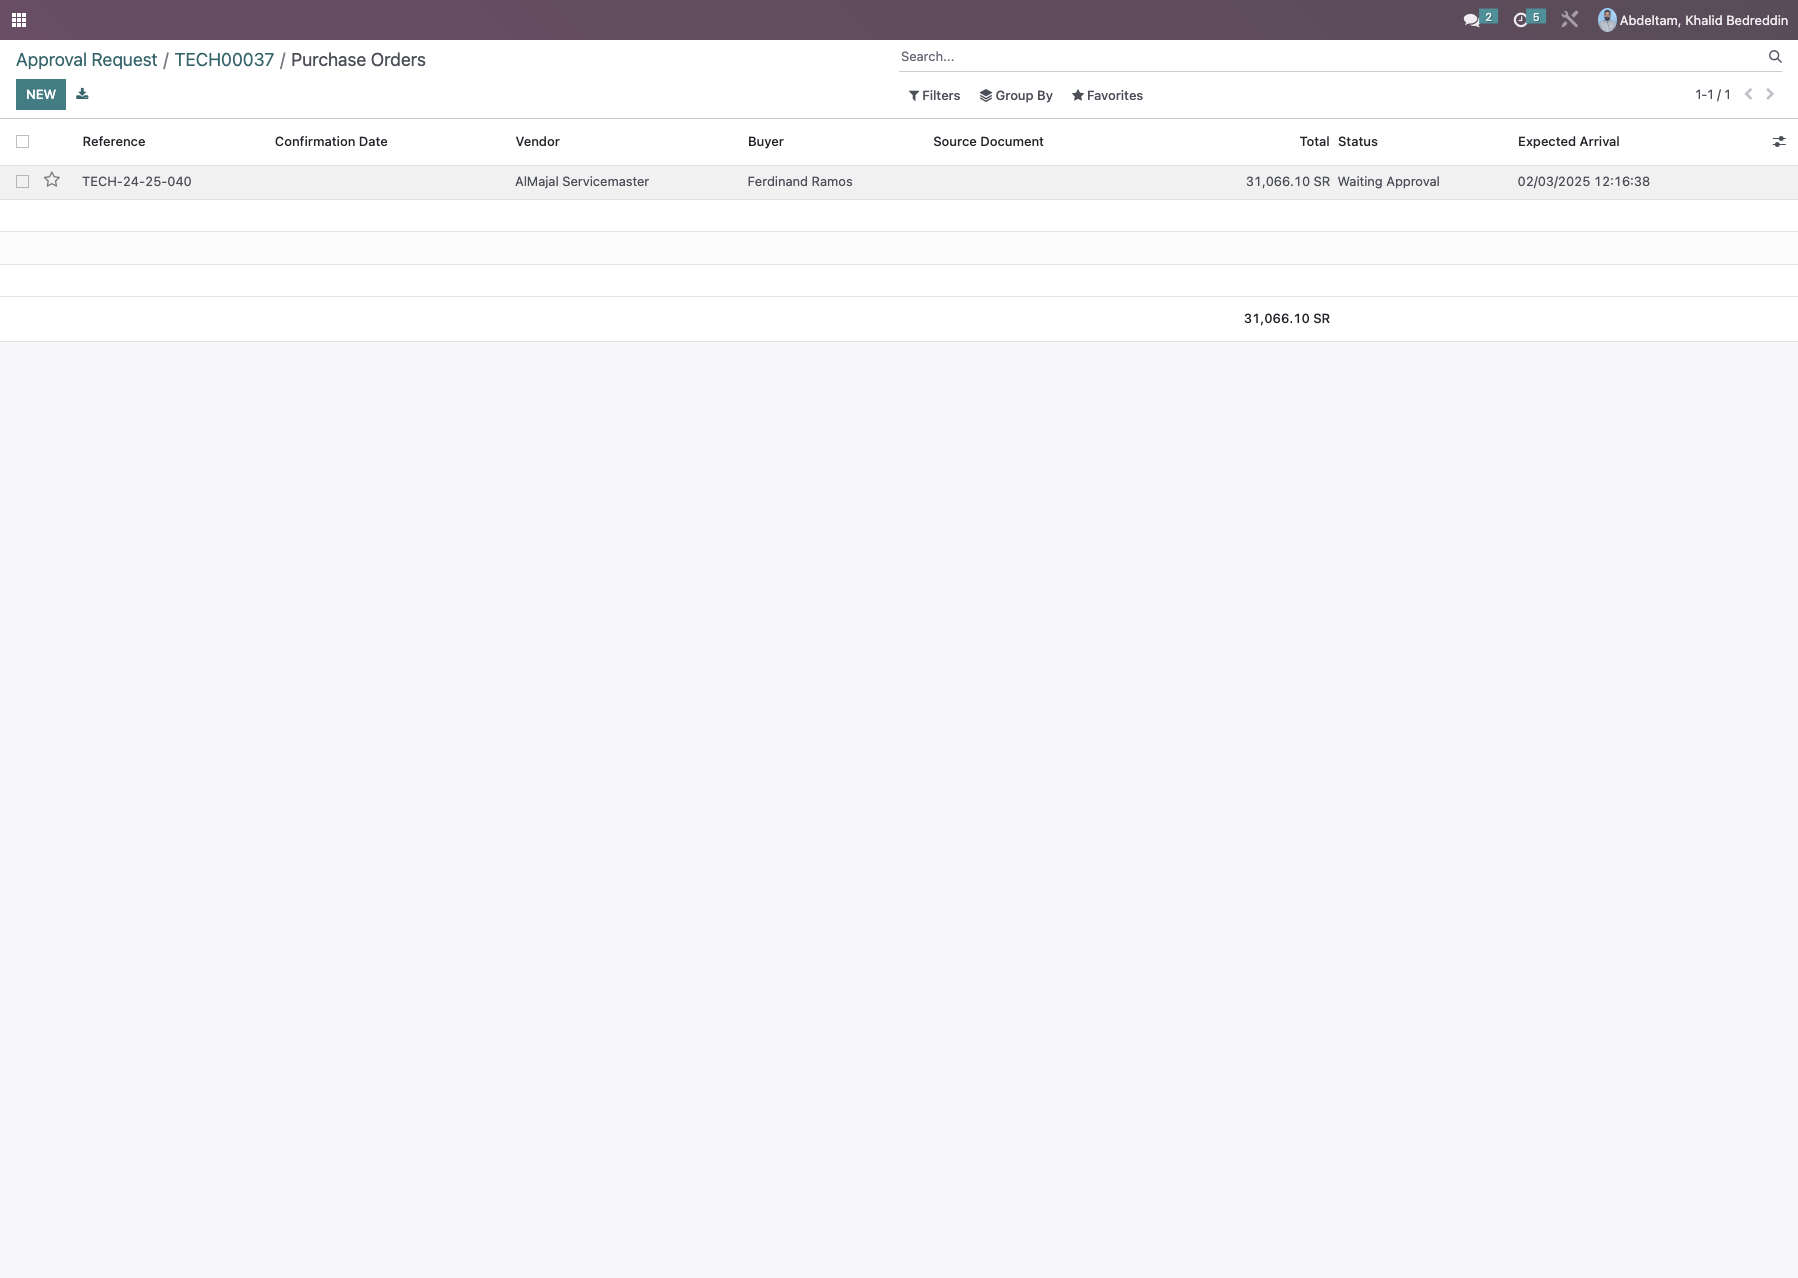
Task: Go to the next page arrow
Action: (1770, 94)
